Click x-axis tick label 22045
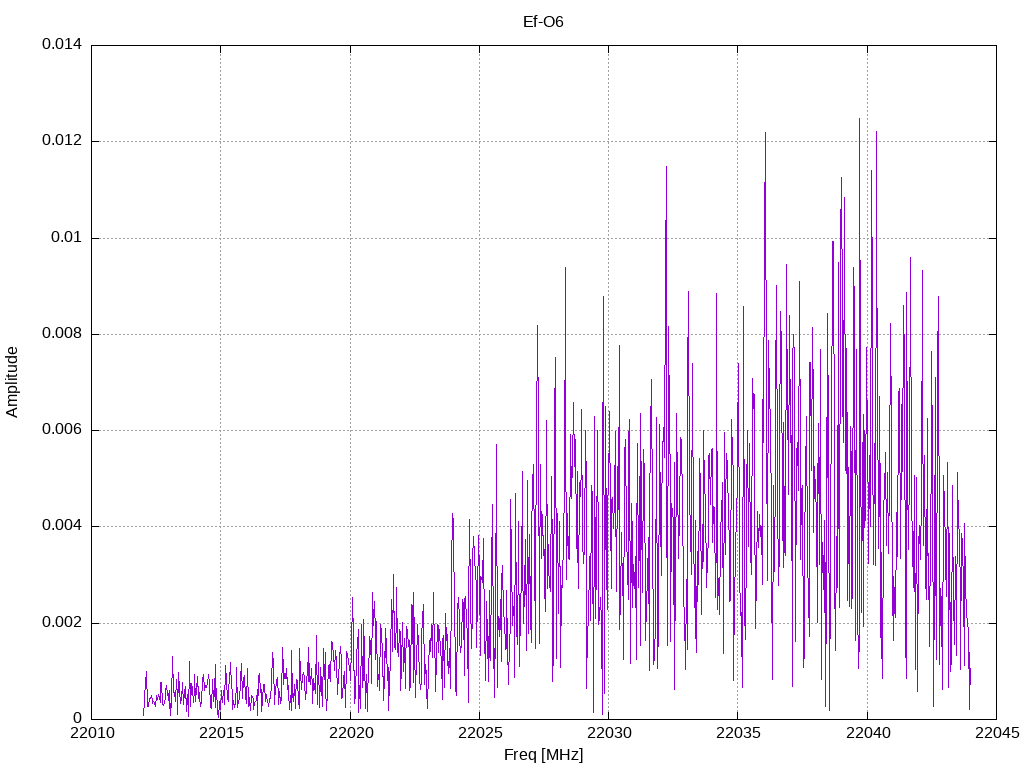Viewport: 1024px width, 768px height. click(x=997, y=733)
